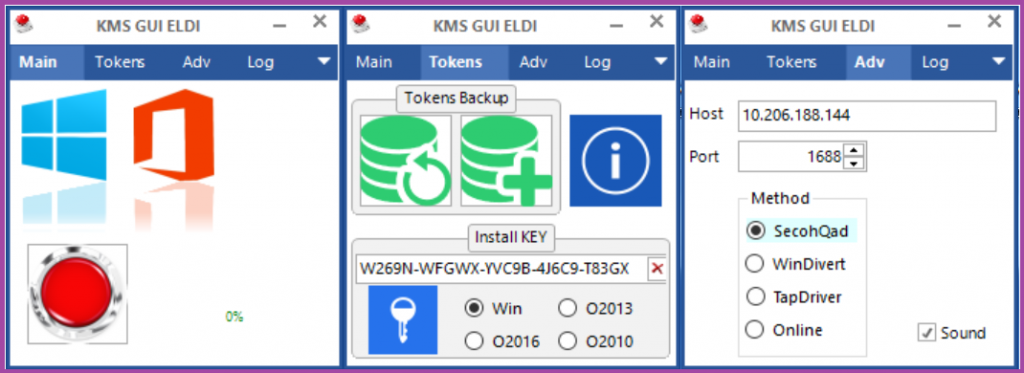Screen dimensions: 1024x373
Task: Switch to Log tab in middle window
Action: point(598,62)
